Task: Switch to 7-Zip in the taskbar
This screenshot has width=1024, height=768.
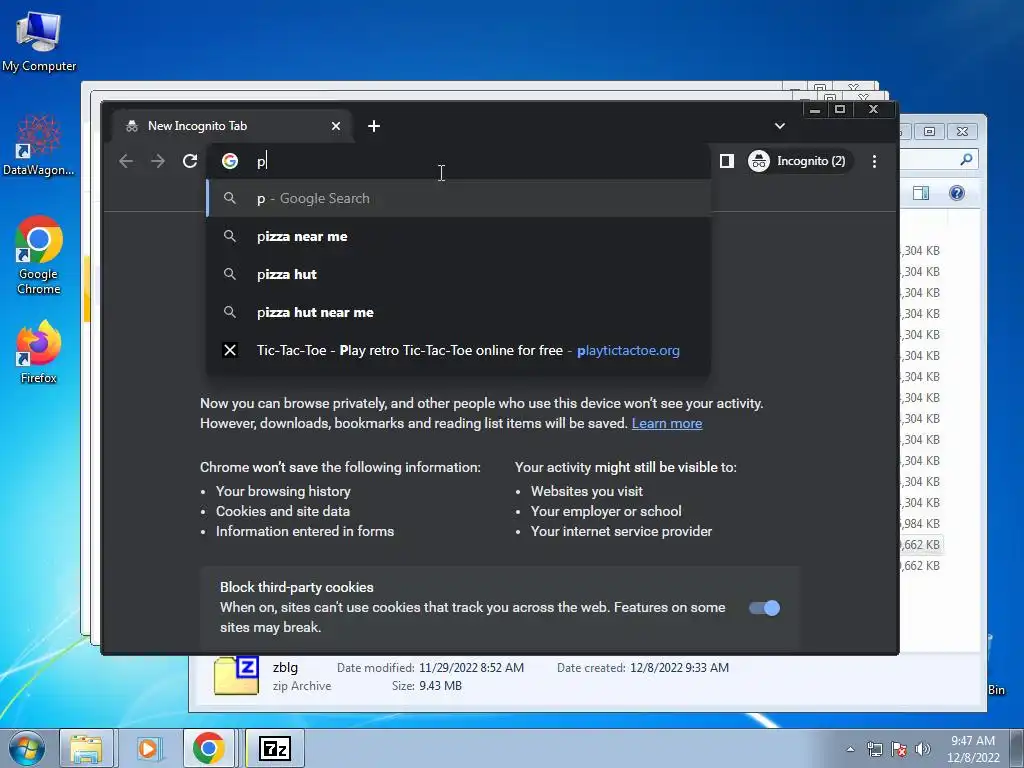Action: coord(275,748)
